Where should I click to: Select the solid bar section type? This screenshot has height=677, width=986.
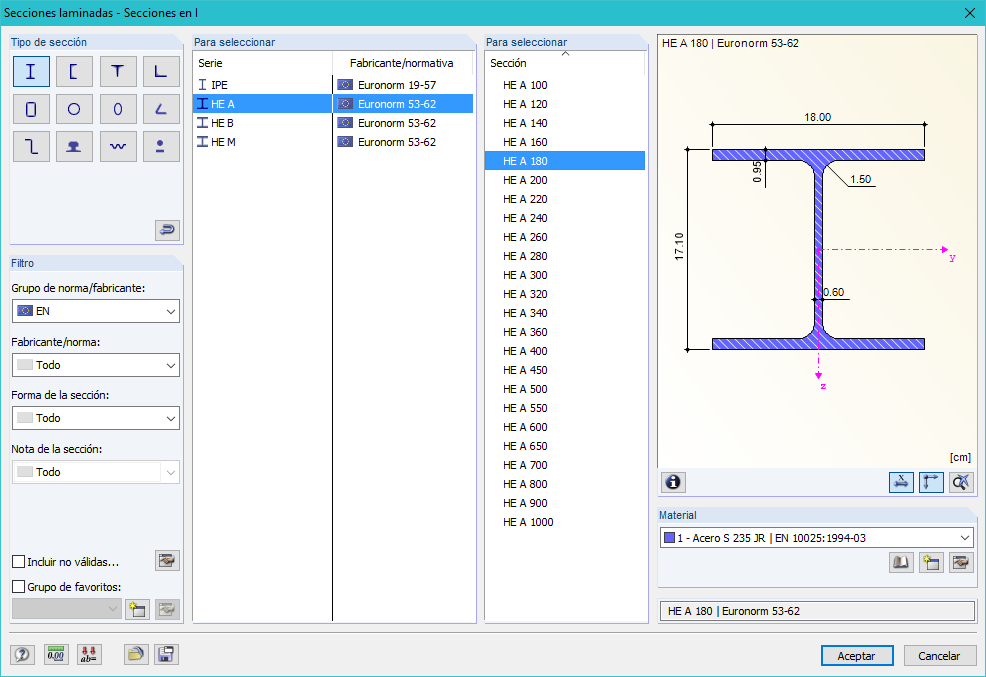[x=161, y=146]
